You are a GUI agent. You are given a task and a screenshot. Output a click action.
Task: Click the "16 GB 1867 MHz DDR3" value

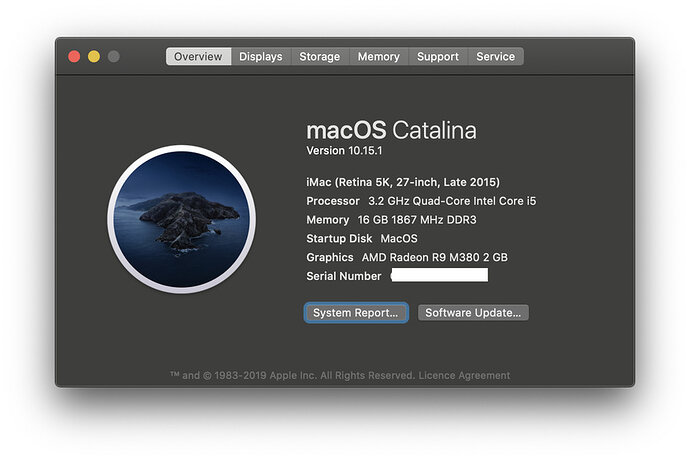(x=417, y=220)
